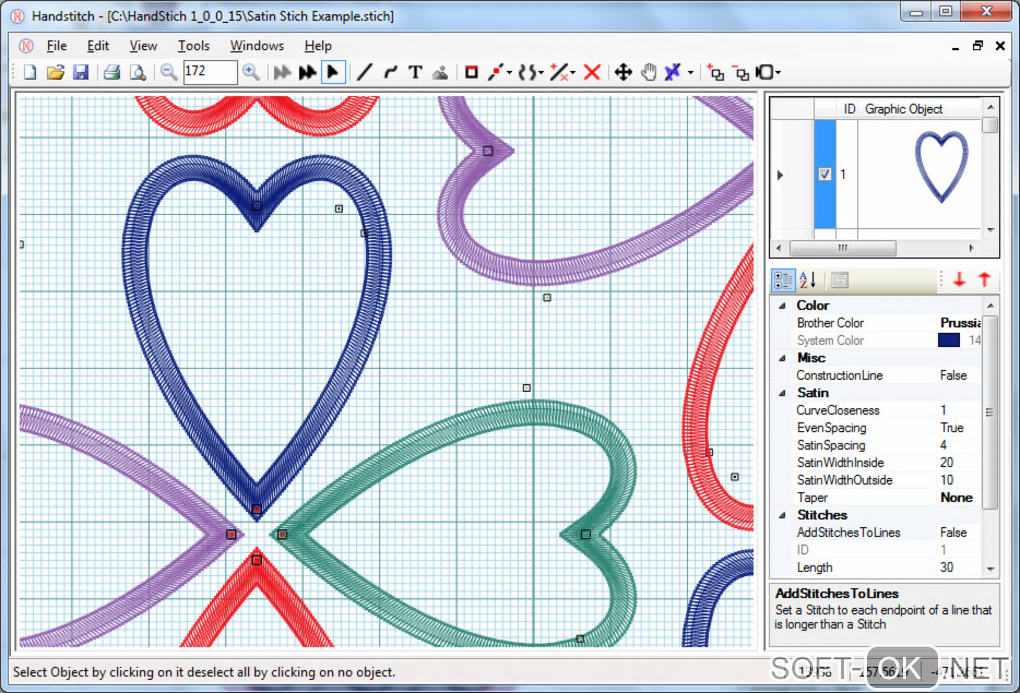
Task: Click the print icon in toolbar
Action: pos(112,72)
